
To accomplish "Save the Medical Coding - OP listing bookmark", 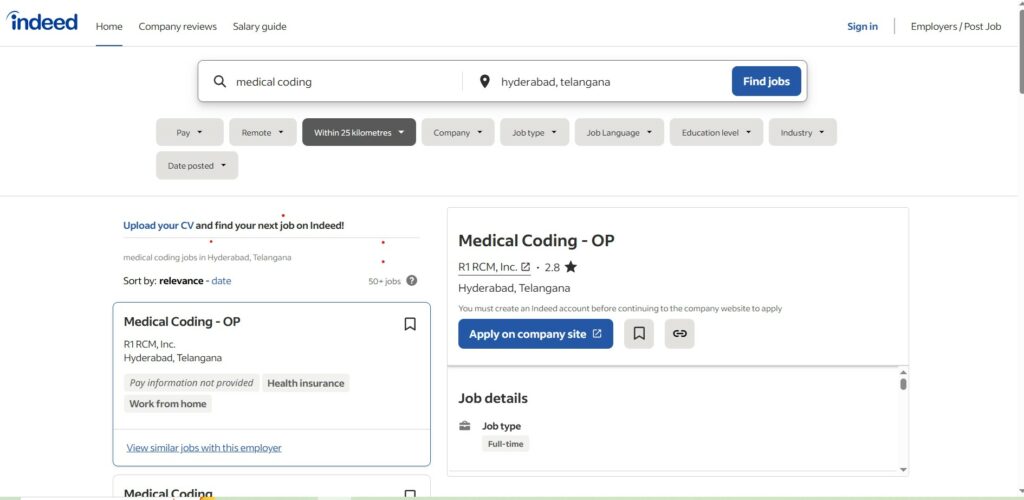I will click(410, 324).
